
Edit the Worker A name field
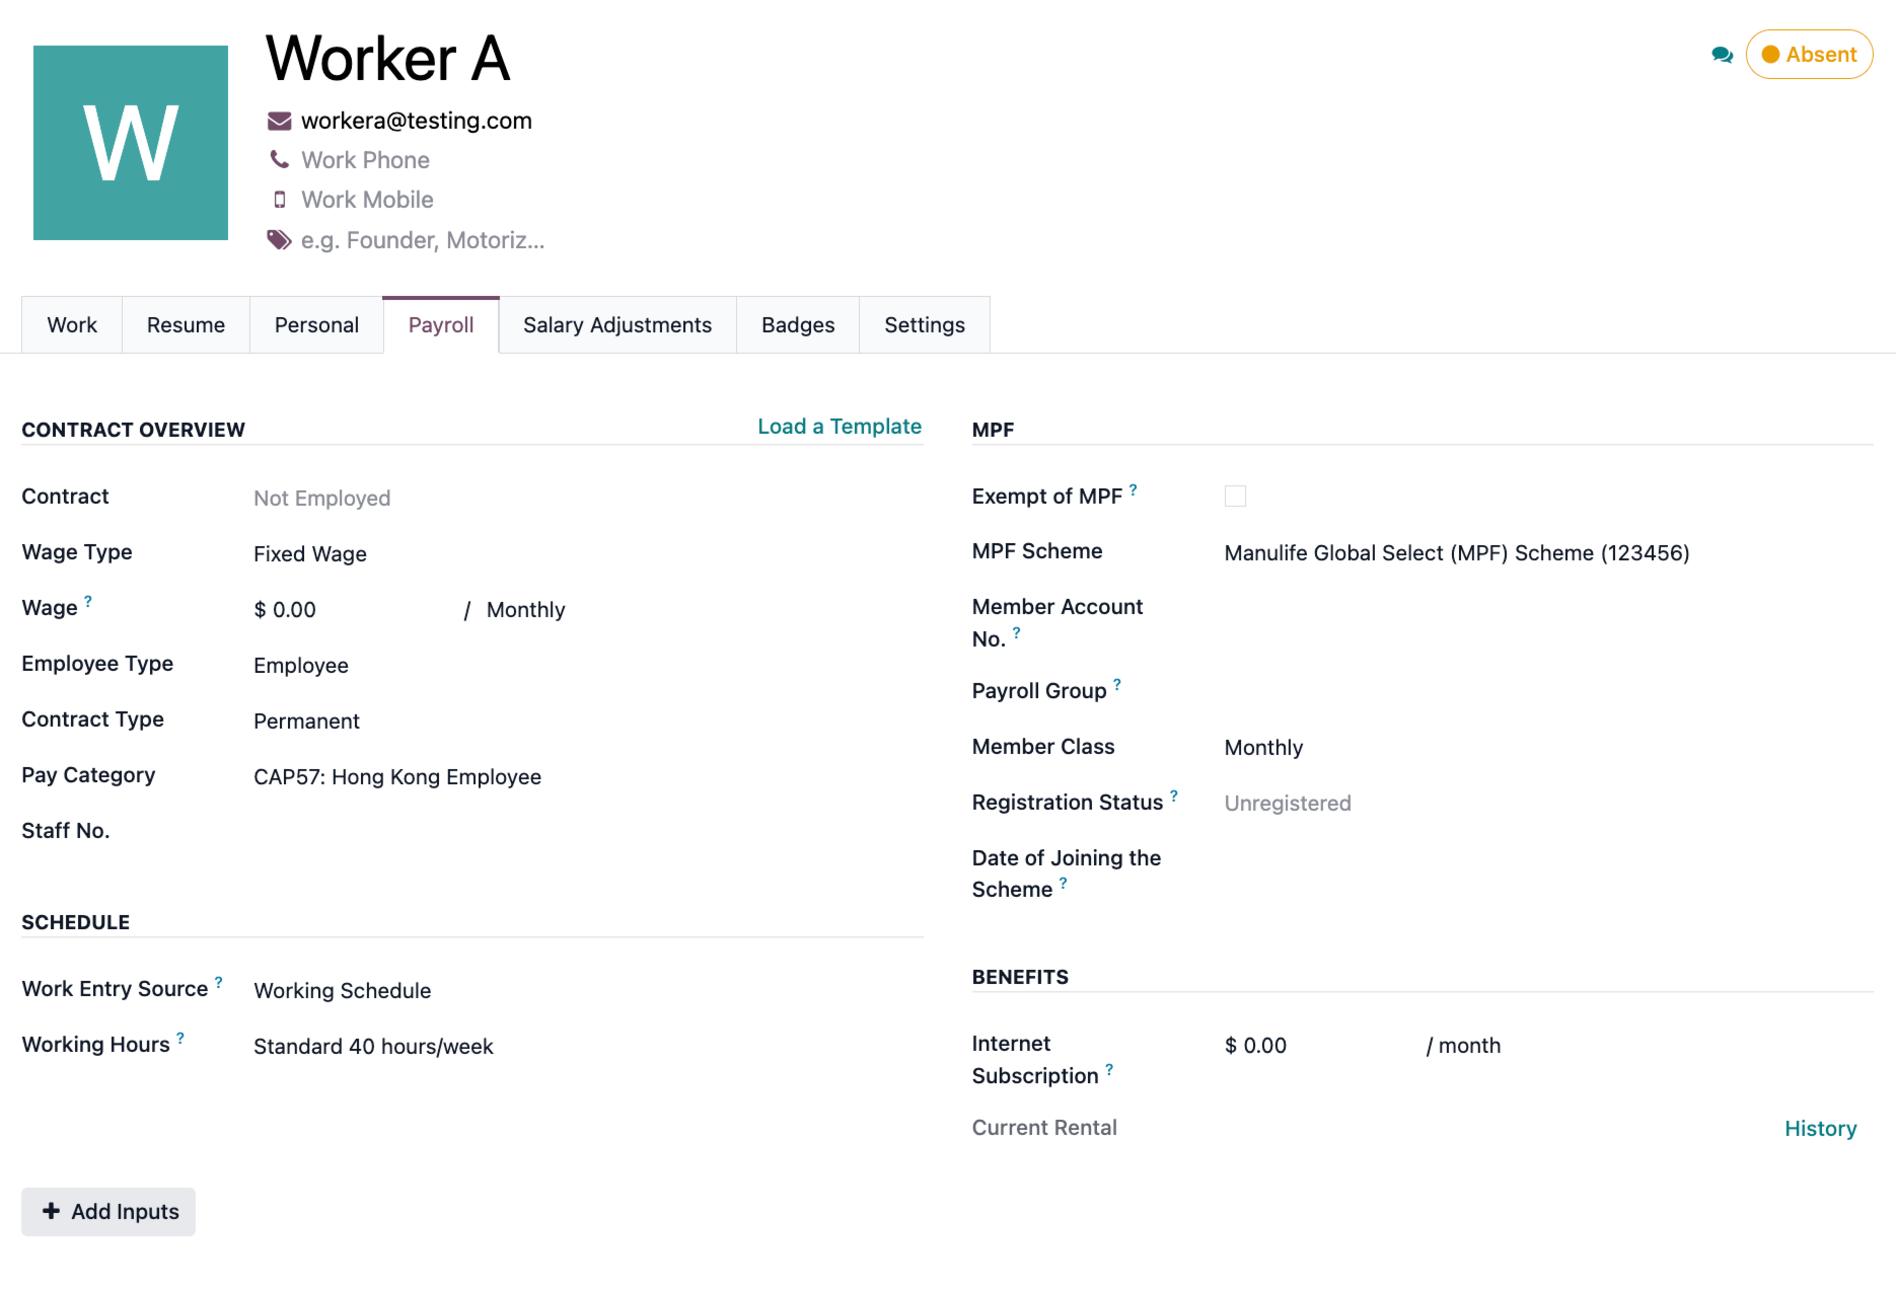[388, 58]
